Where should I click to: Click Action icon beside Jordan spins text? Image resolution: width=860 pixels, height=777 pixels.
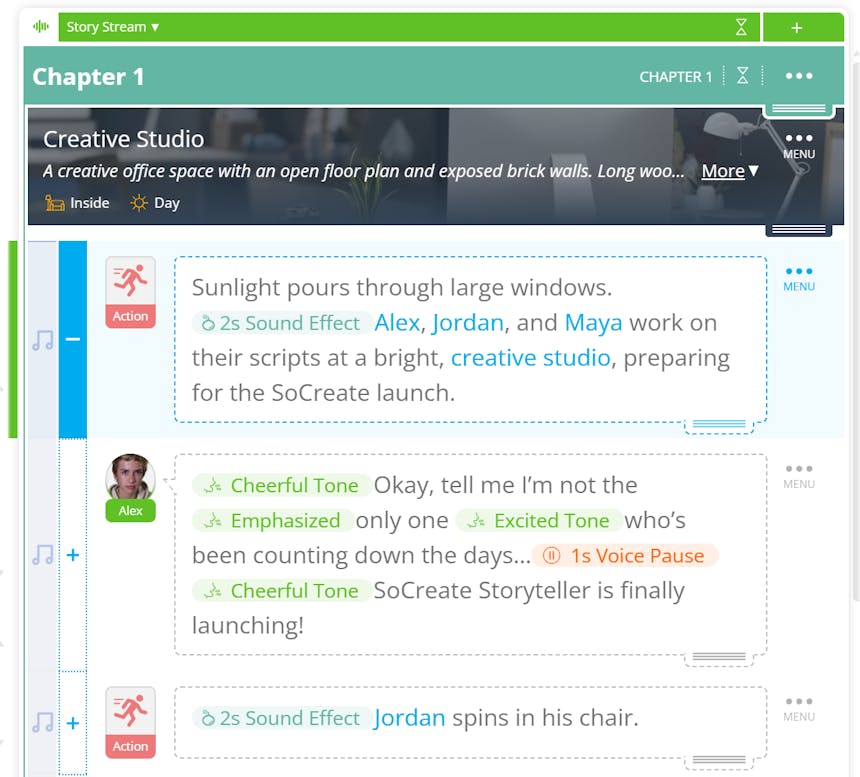(131, 723)
